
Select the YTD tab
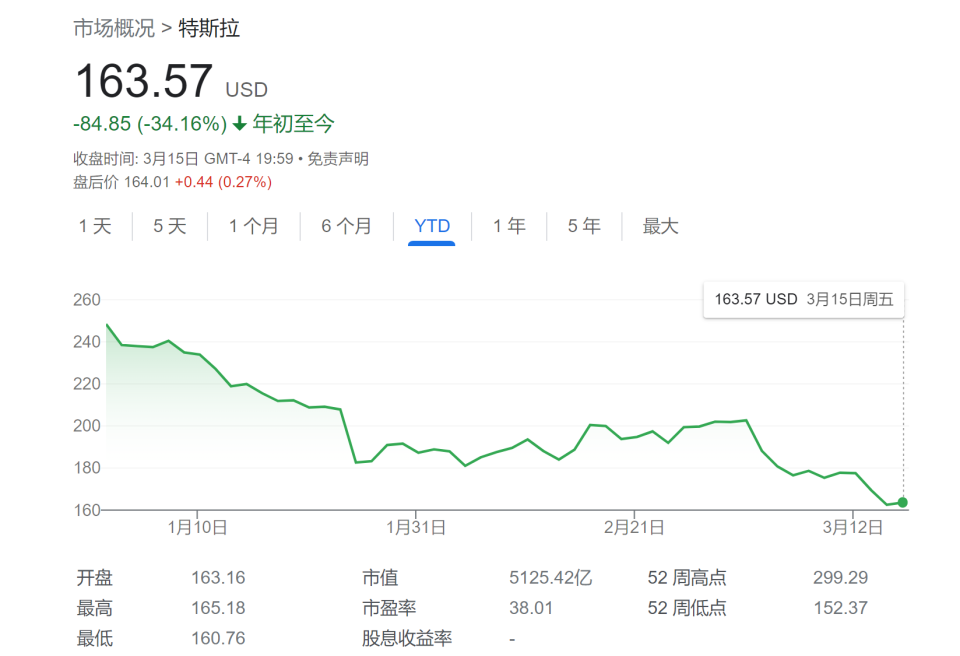tap(432, 226)
